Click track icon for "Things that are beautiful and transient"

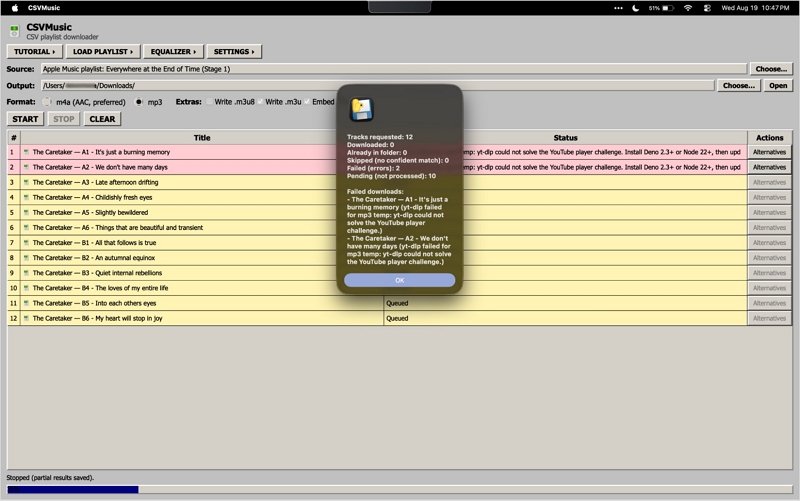click(26, 228)
